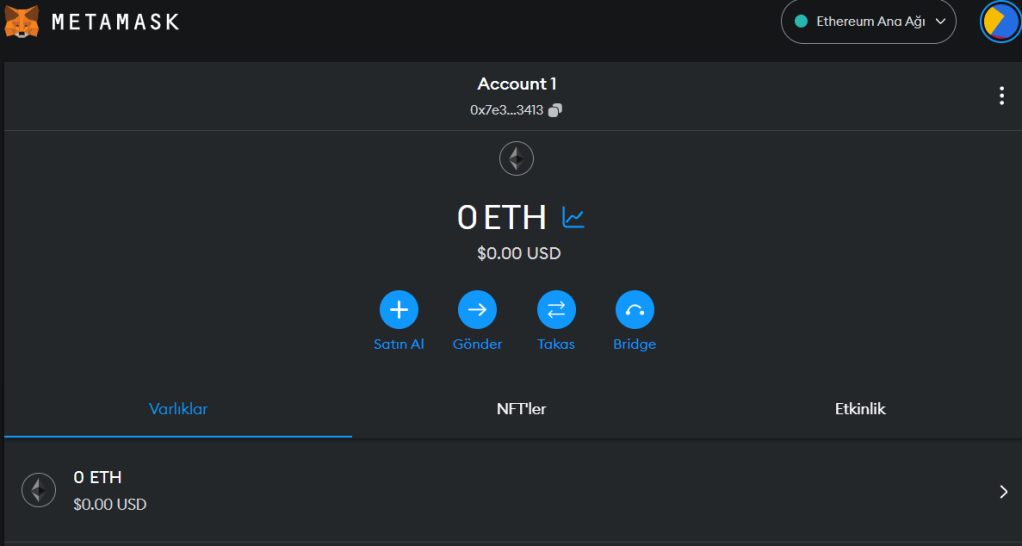Click the MetaMask fox logo

22,21
